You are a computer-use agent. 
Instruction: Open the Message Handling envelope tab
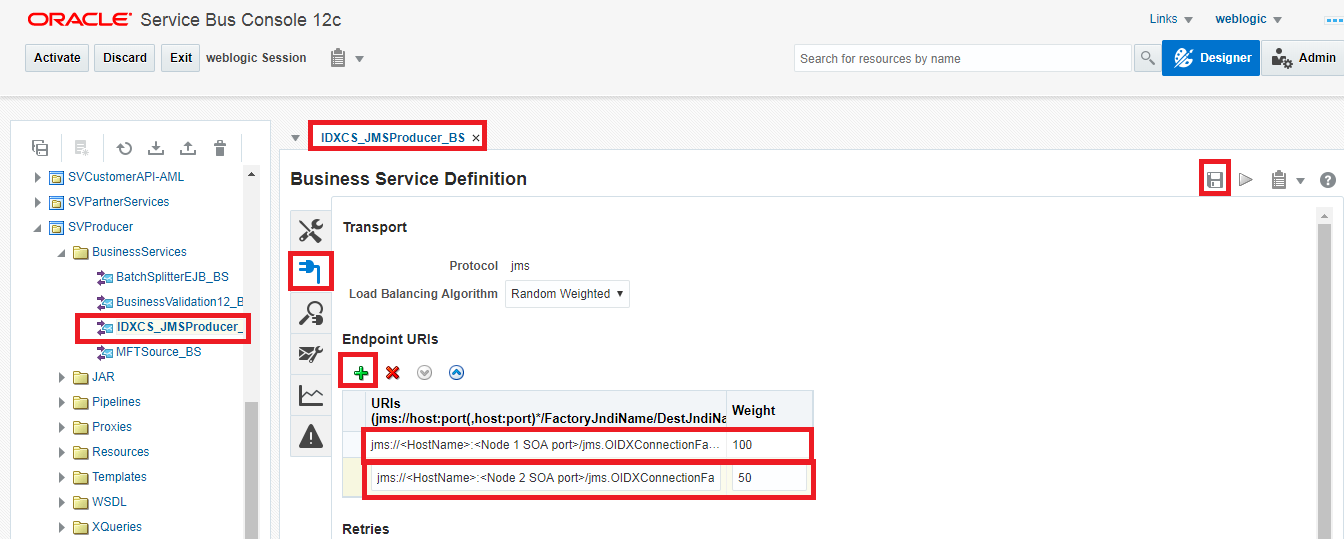pos(311,354)
